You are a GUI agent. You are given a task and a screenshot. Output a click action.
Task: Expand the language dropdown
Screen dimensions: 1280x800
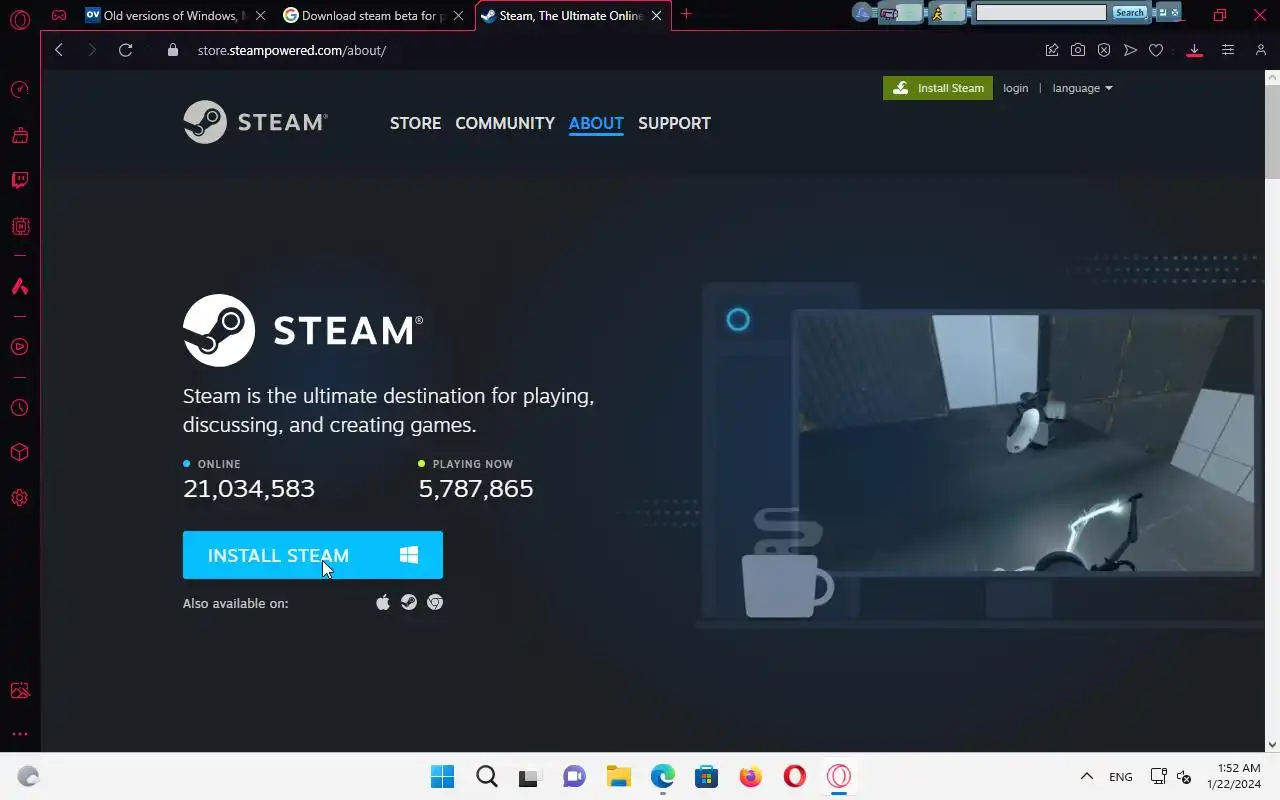[1082, 88]
